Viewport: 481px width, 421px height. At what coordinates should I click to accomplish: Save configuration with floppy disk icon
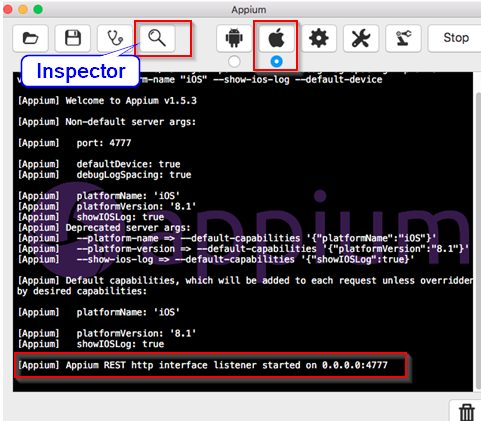[73, 38]
